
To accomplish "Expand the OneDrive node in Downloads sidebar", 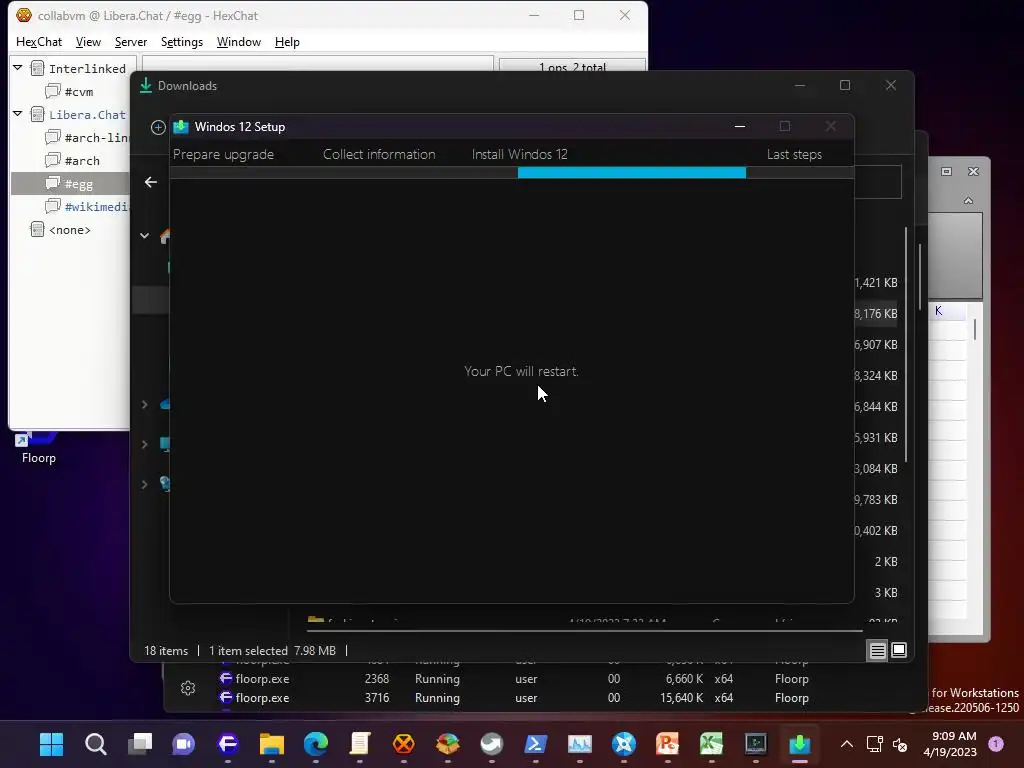I will click(x=144, y=405).
